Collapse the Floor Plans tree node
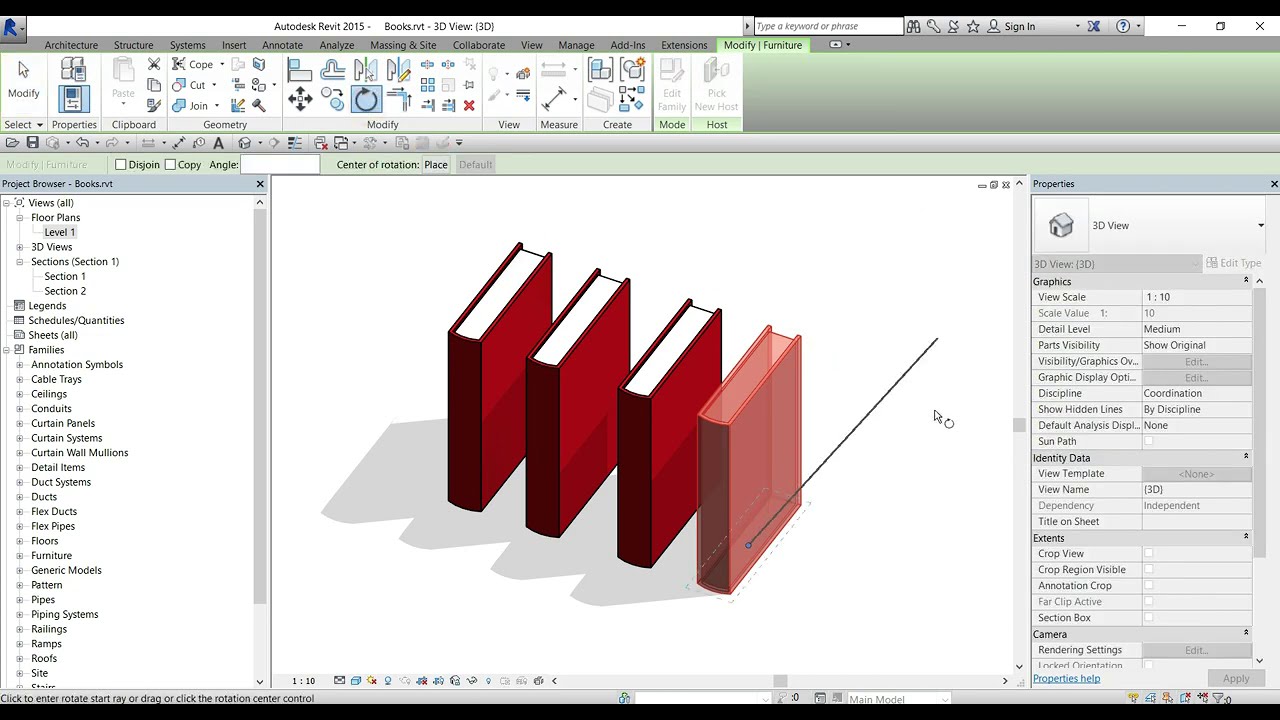 pyautogui.click(x=20, y=217)
